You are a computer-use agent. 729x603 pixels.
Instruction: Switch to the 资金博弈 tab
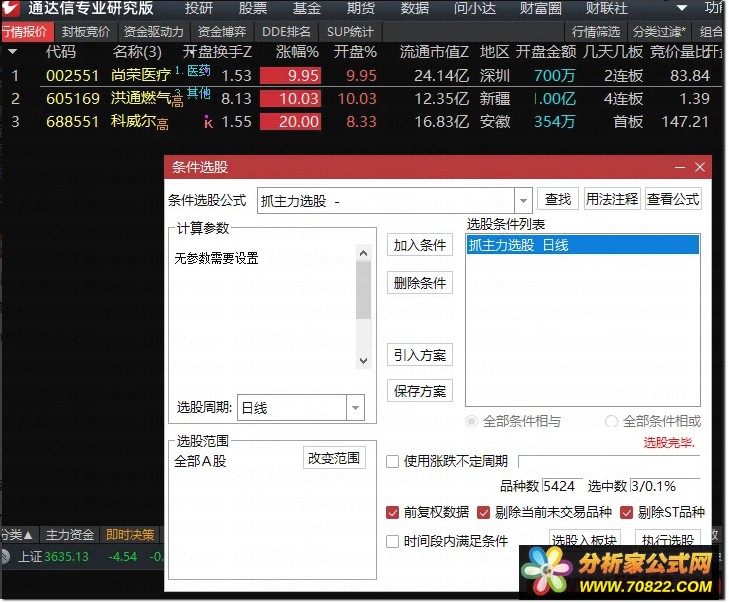pos(222,32)
